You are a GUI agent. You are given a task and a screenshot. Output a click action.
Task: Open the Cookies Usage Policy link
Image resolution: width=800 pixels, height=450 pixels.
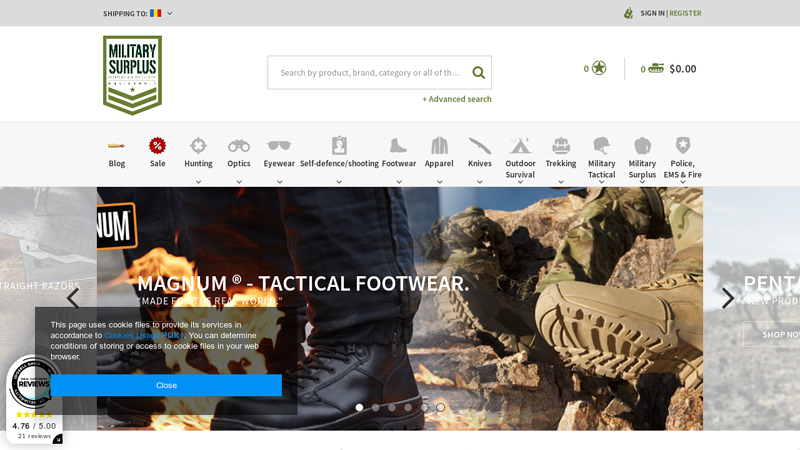144,335
